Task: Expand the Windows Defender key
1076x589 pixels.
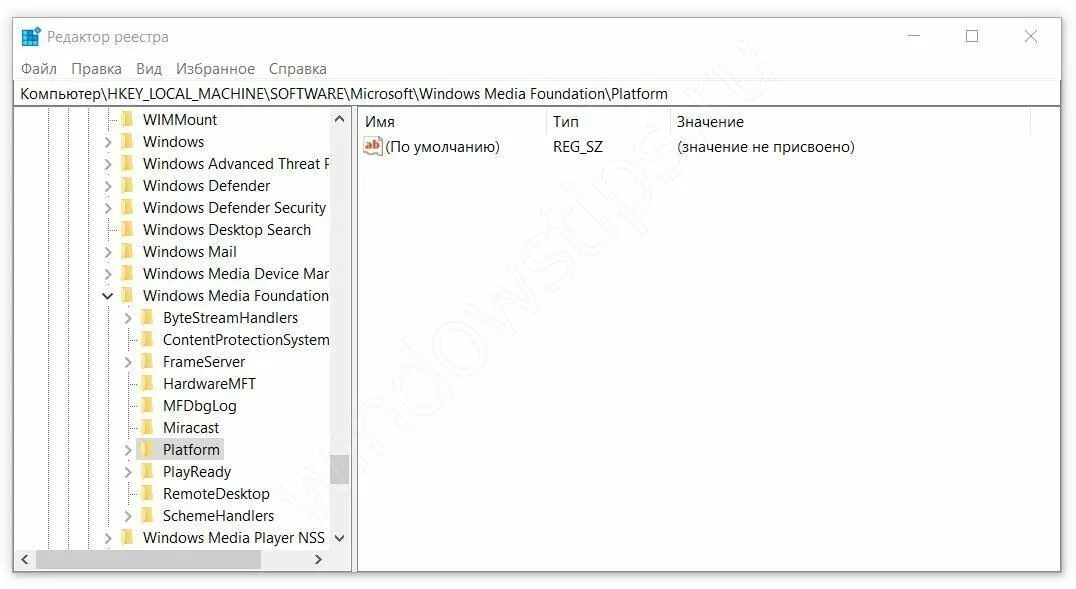Action: click(108, 186)
